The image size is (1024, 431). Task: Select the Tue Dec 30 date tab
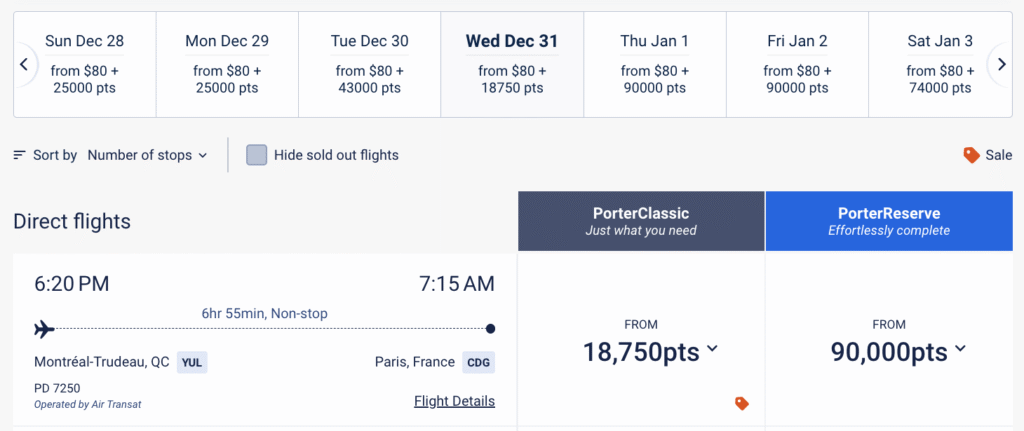click(370, 64)
